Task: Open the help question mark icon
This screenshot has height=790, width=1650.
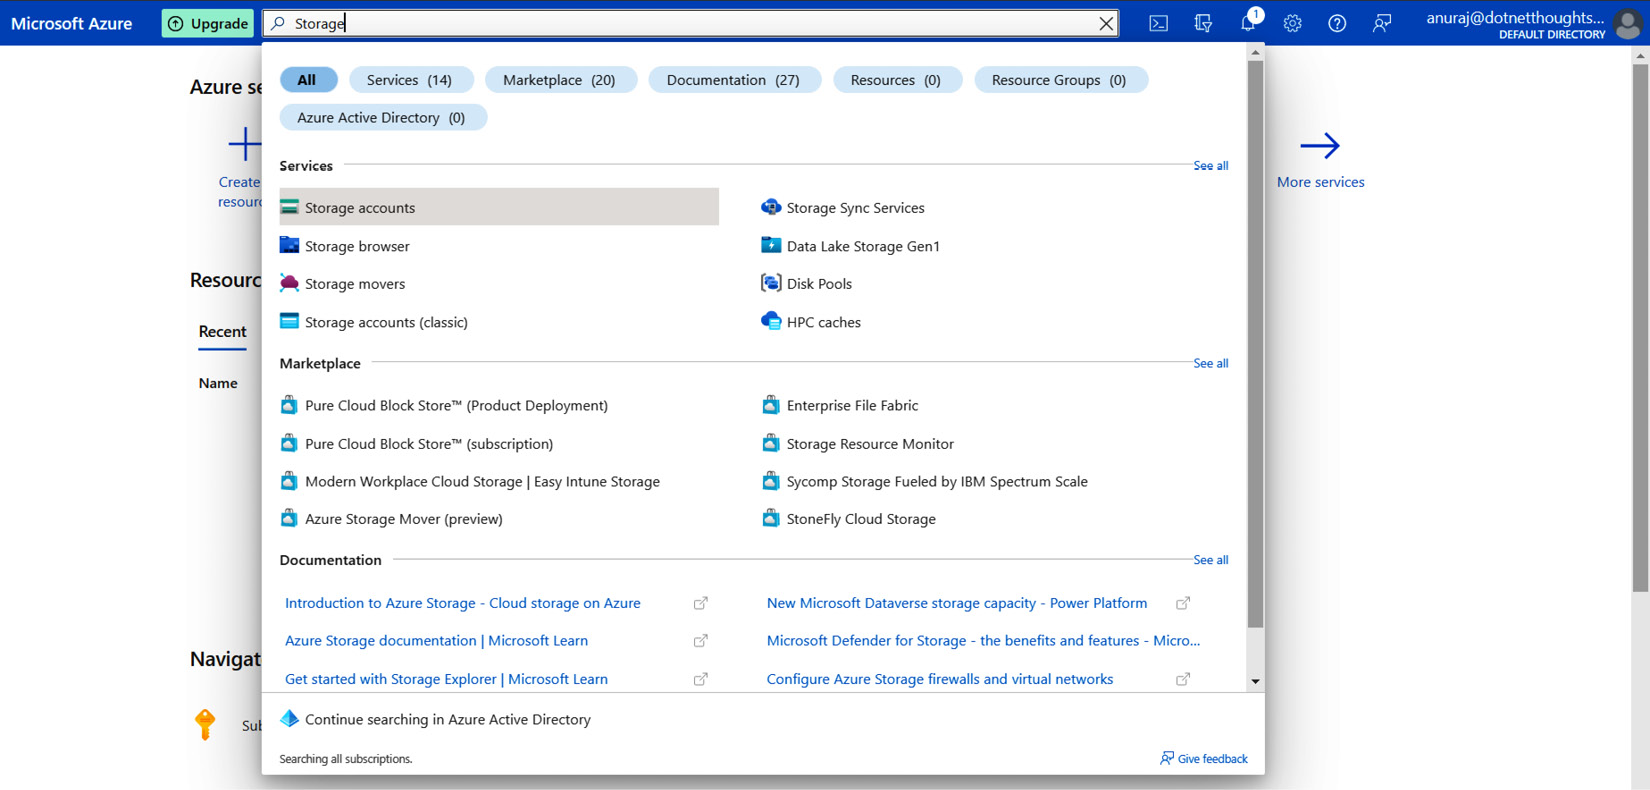Action: click(x=1337, y=23)
